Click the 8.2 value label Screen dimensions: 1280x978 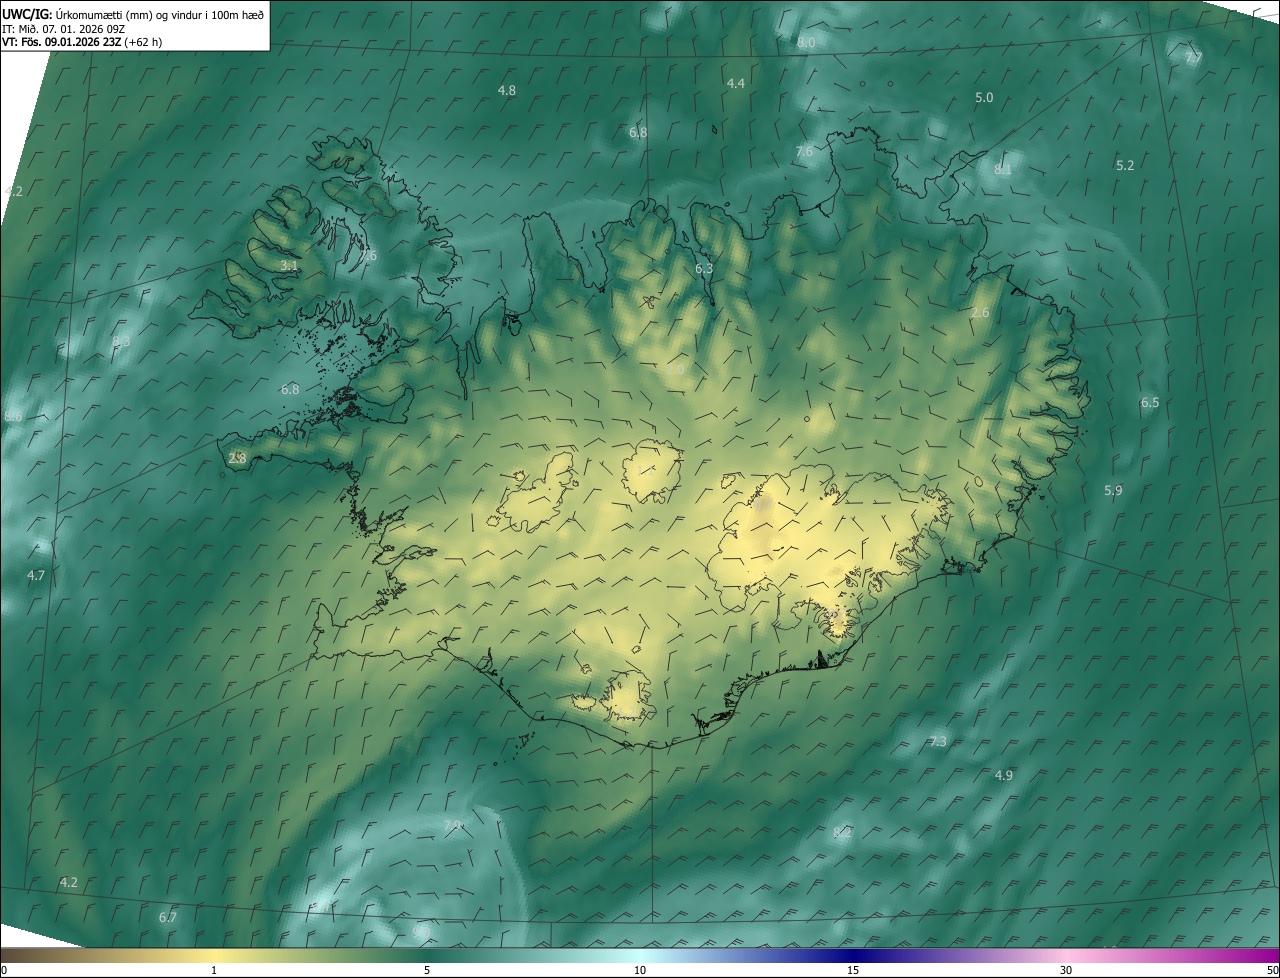[842, 832]
